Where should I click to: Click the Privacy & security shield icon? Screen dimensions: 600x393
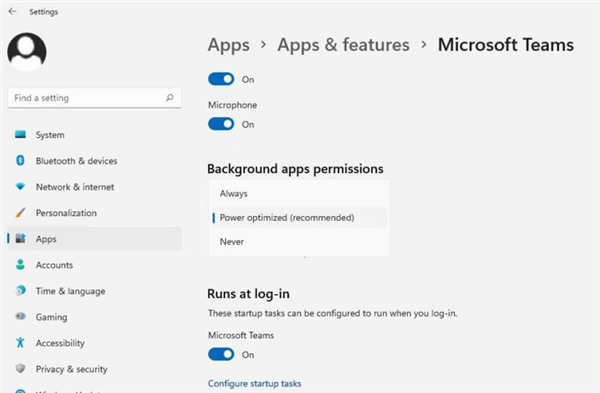click(x=20, y=369)
